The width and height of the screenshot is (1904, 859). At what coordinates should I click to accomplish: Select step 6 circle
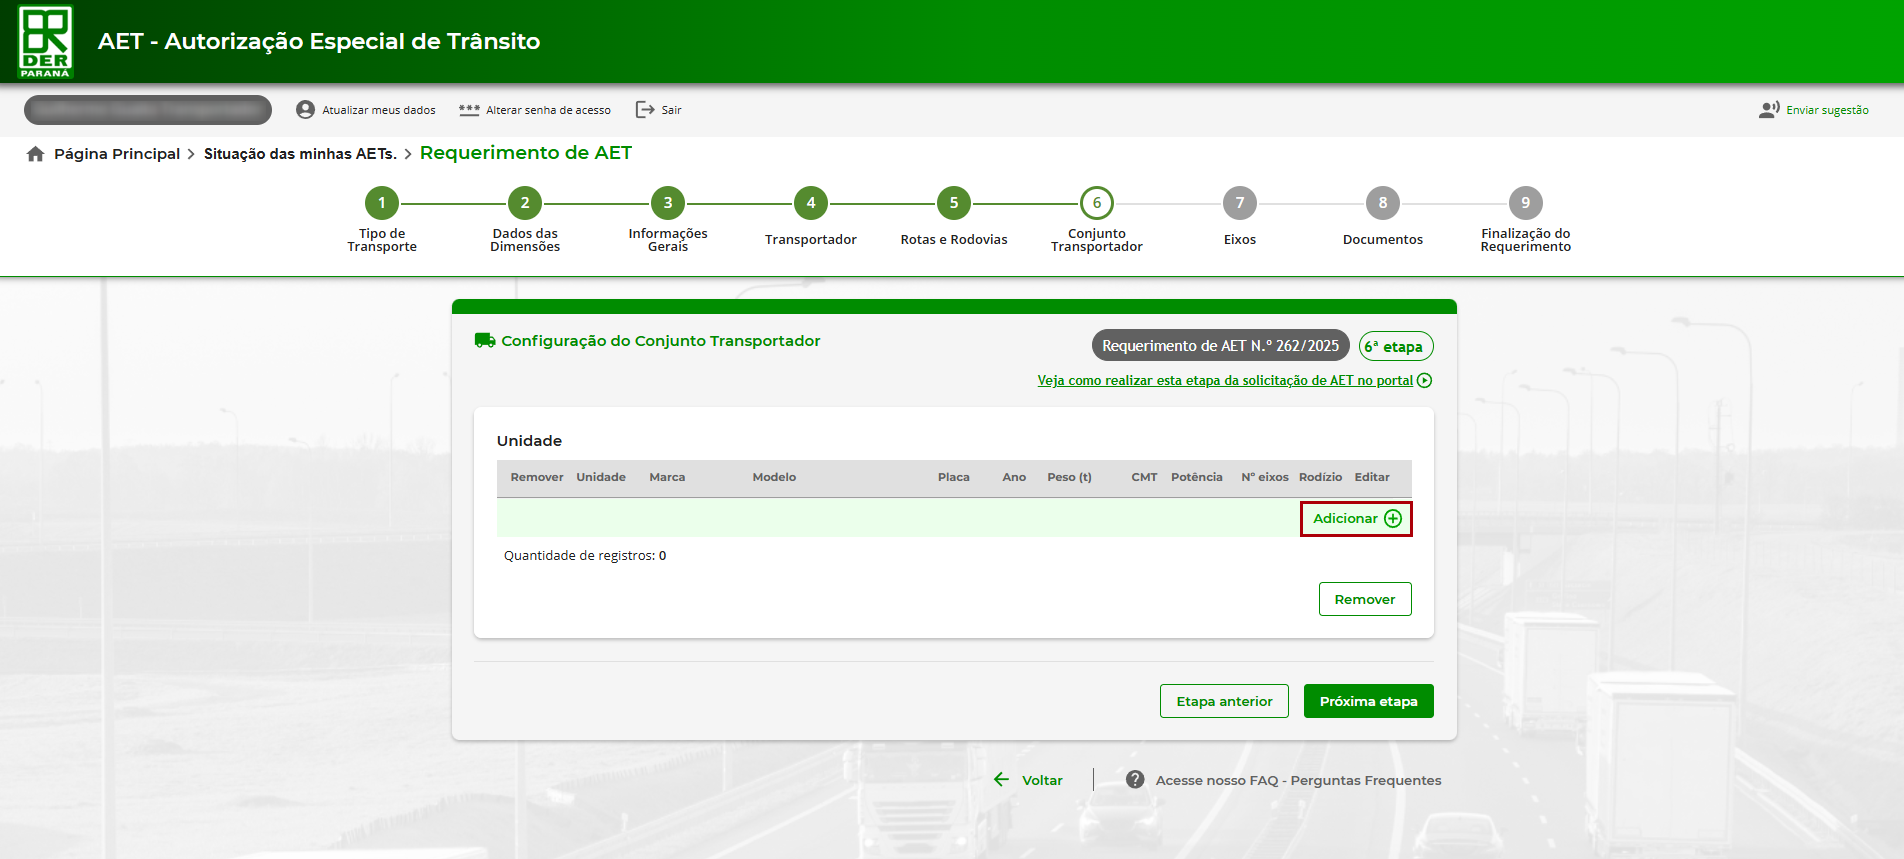[x=1097, y=203]
